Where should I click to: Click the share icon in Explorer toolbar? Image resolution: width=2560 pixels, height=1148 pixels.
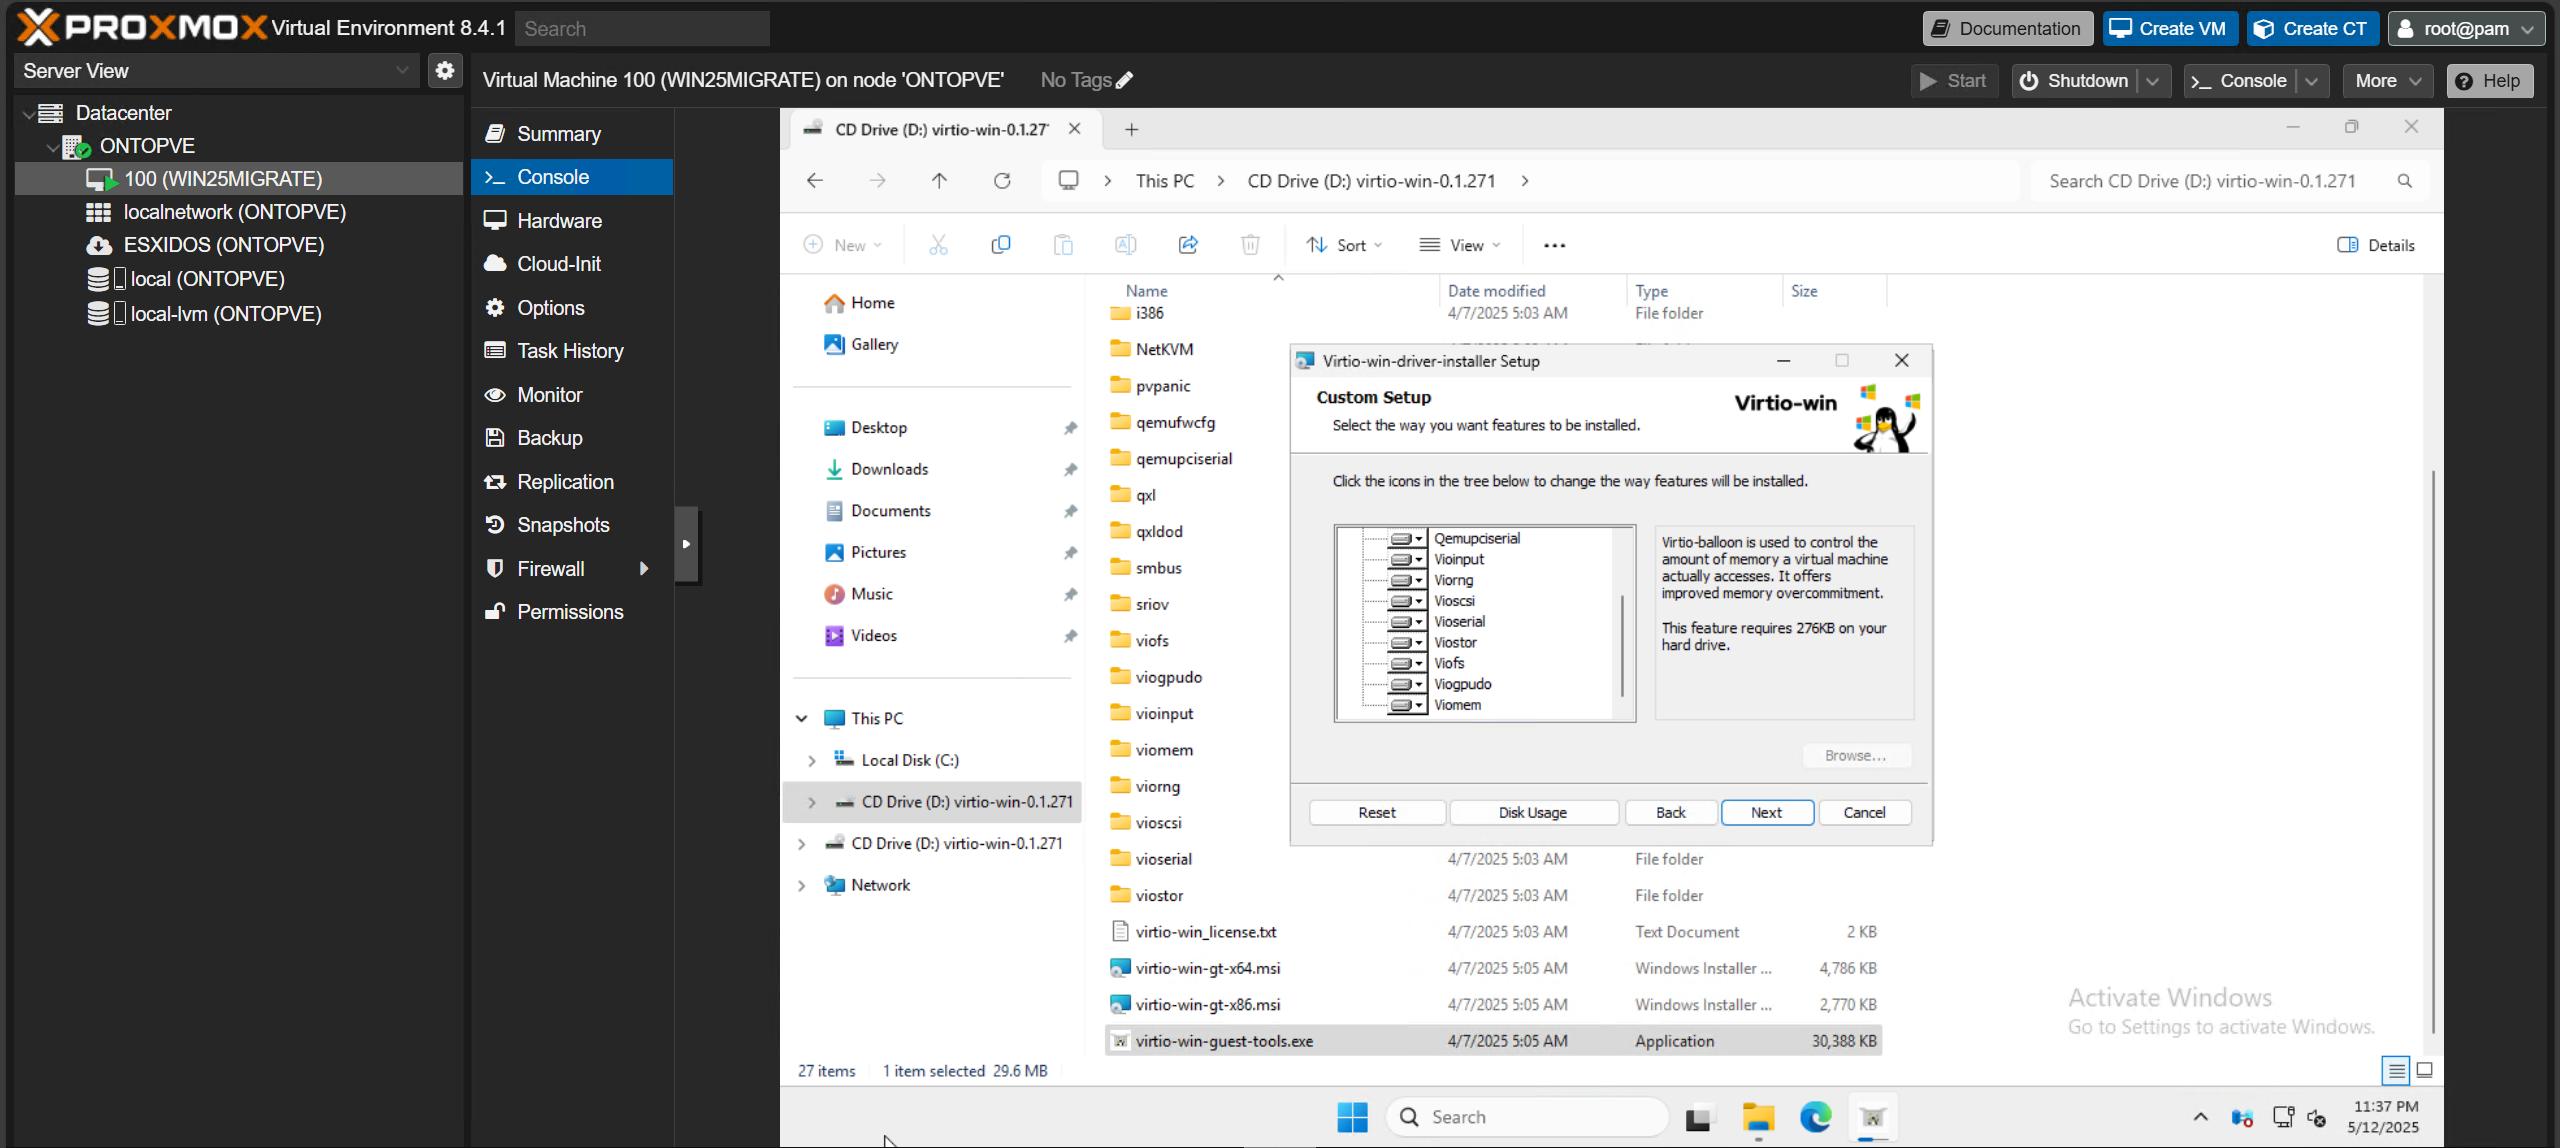[1188, 245]
